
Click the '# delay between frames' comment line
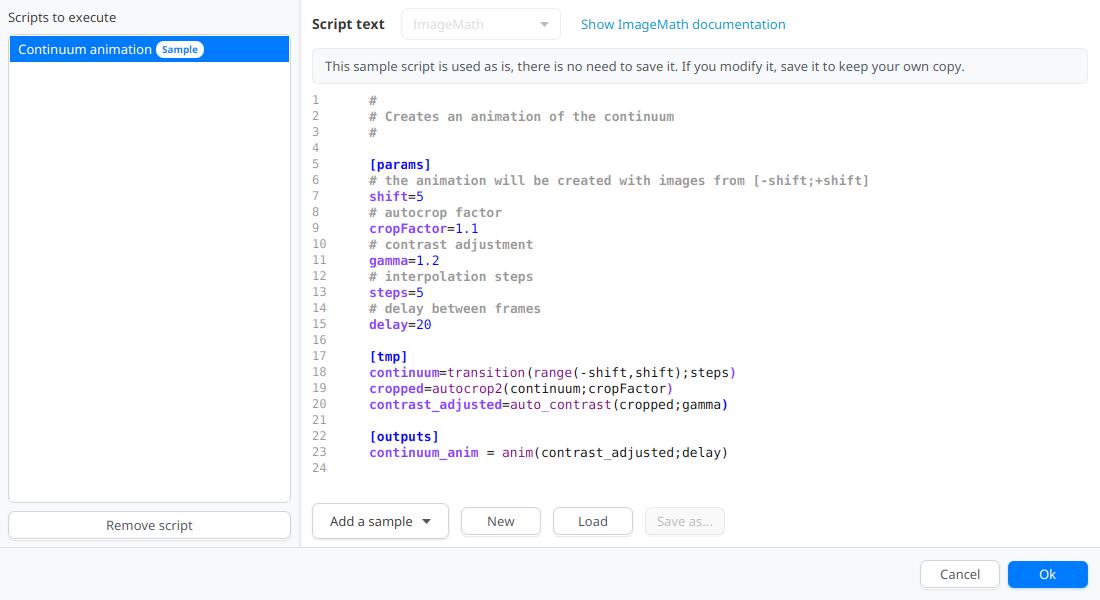[x=455, y=308]
